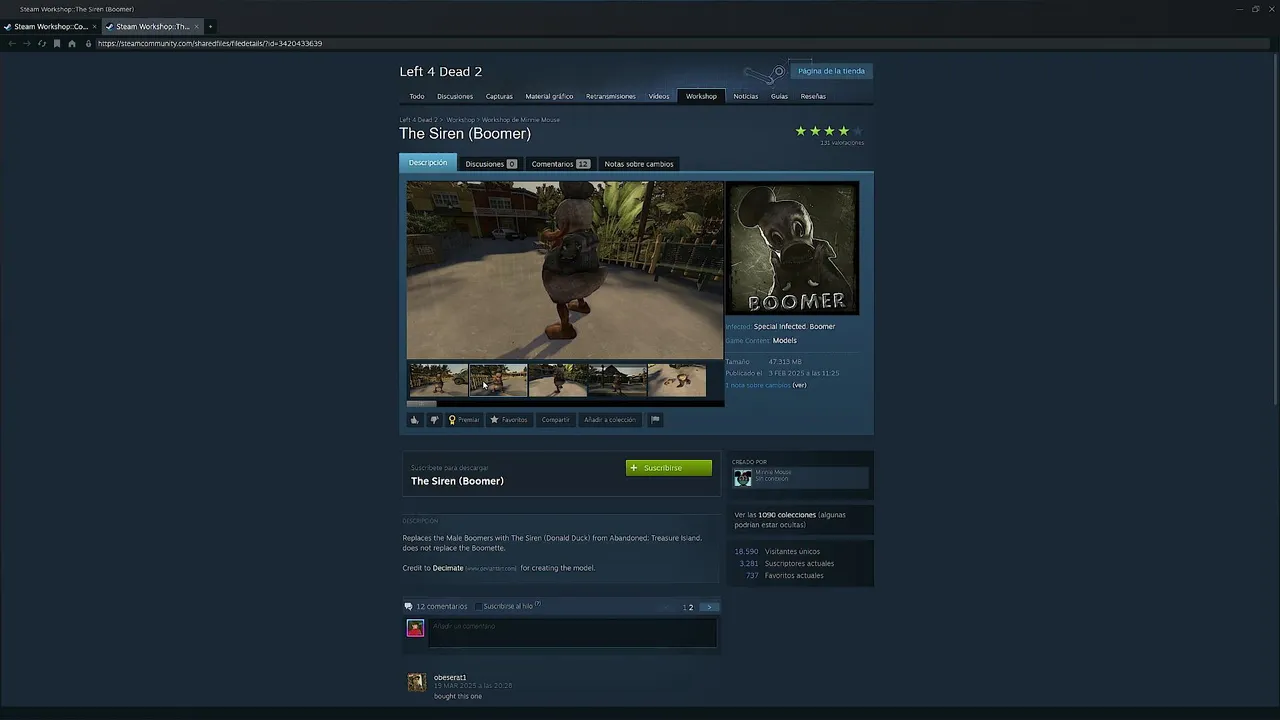The height and width of the screenshot is (720, 1280).
Task: Select the first screenshot thumbnail
Action: point(438,381)
